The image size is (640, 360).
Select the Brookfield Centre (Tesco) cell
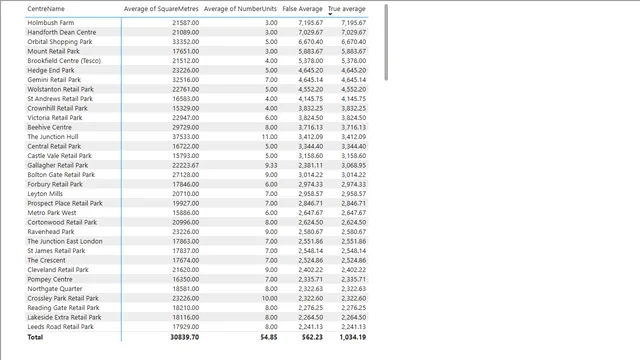click(x=64, y=60)
